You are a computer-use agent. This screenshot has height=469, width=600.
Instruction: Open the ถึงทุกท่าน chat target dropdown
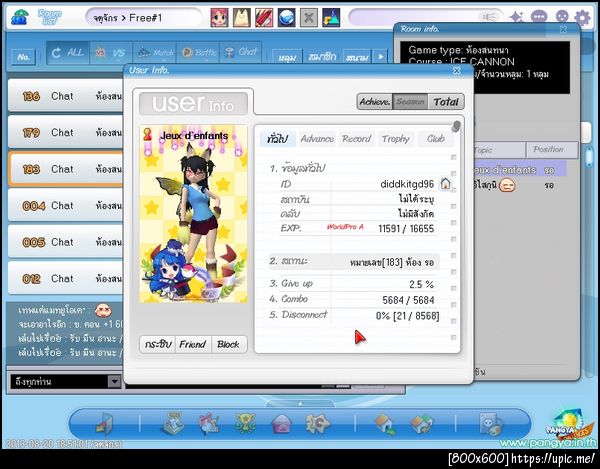coord(65,381)
